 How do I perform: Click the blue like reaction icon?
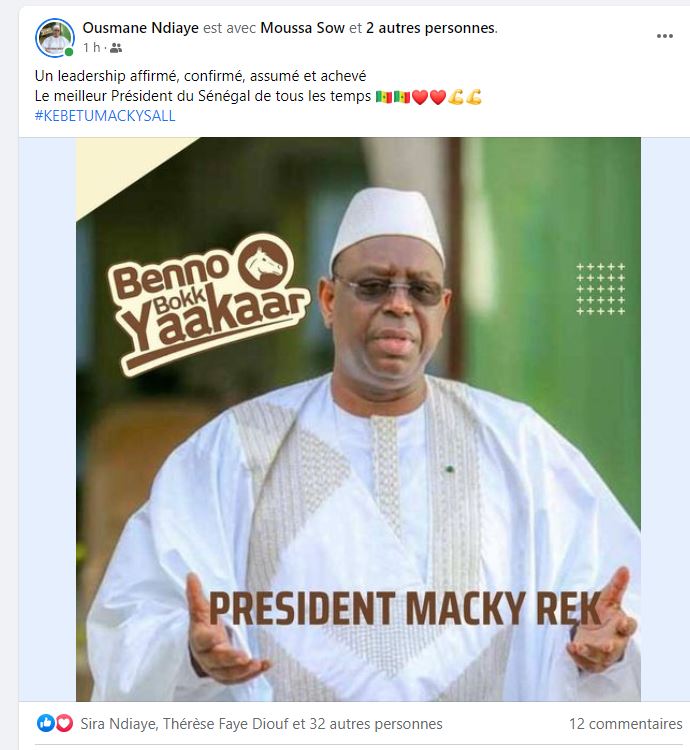coord(46,723)
